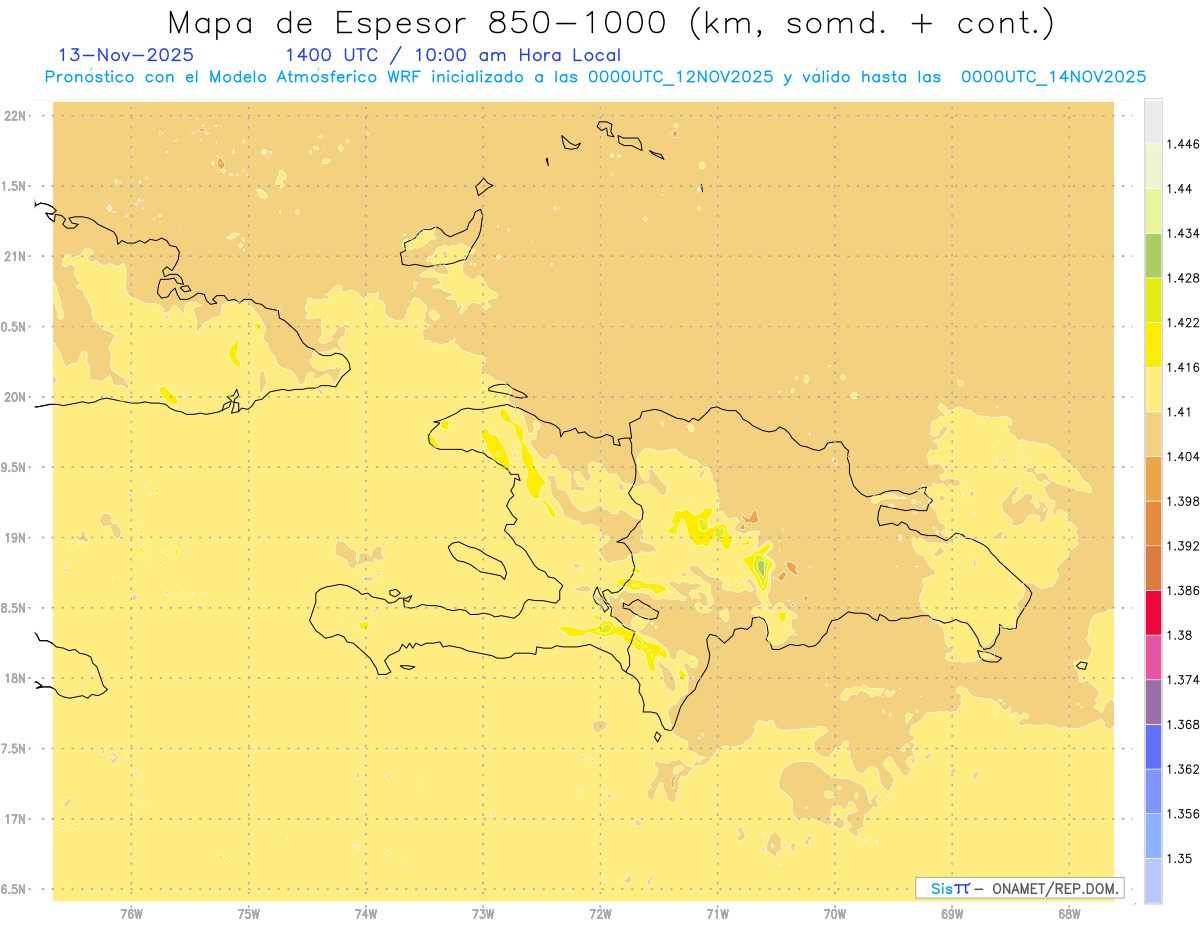Click the '70W' longitude label
This screenshot has width=1200, height=927.
pos(835,915)
